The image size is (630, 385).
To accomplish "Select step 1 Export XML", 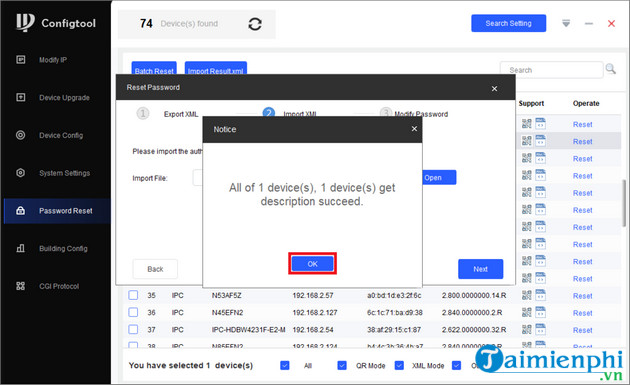I will click(168, 114).
